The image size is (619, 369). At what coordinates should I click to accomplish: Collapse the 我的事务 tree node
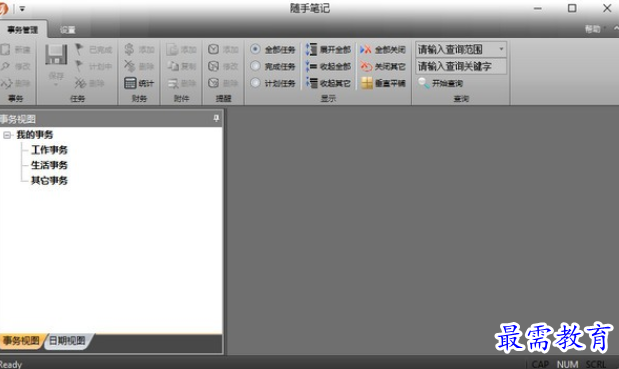click(7, 135)
